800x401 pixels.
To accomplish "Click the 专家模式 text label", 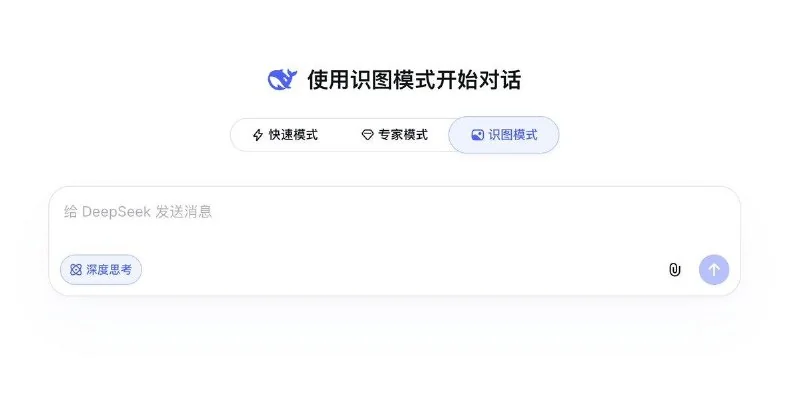I will tap(403, 135).
